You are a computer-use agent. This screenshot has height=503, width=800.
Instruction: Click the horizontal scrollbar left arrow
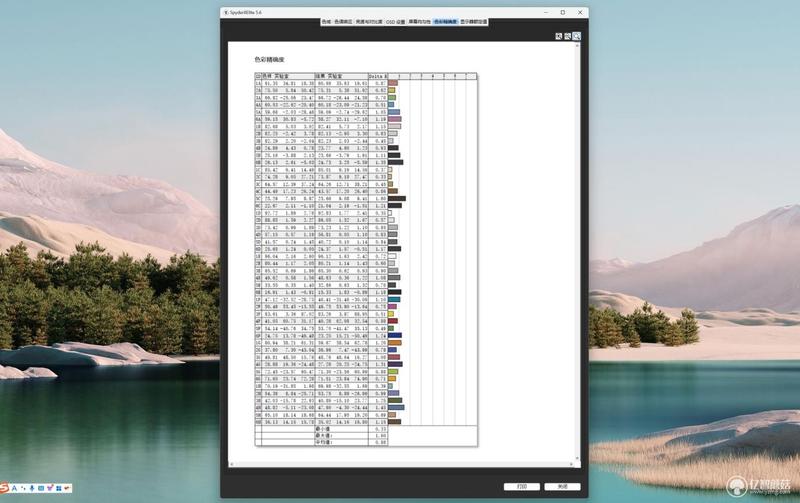point(231,464)
